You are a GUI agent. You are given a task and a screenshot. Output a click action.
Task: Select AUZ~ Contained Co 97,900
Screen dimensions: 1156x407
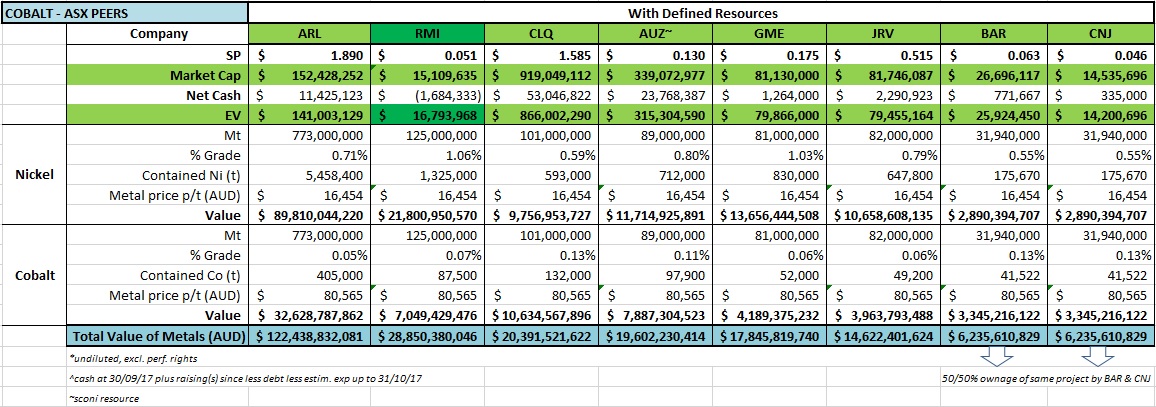point(656,275)
